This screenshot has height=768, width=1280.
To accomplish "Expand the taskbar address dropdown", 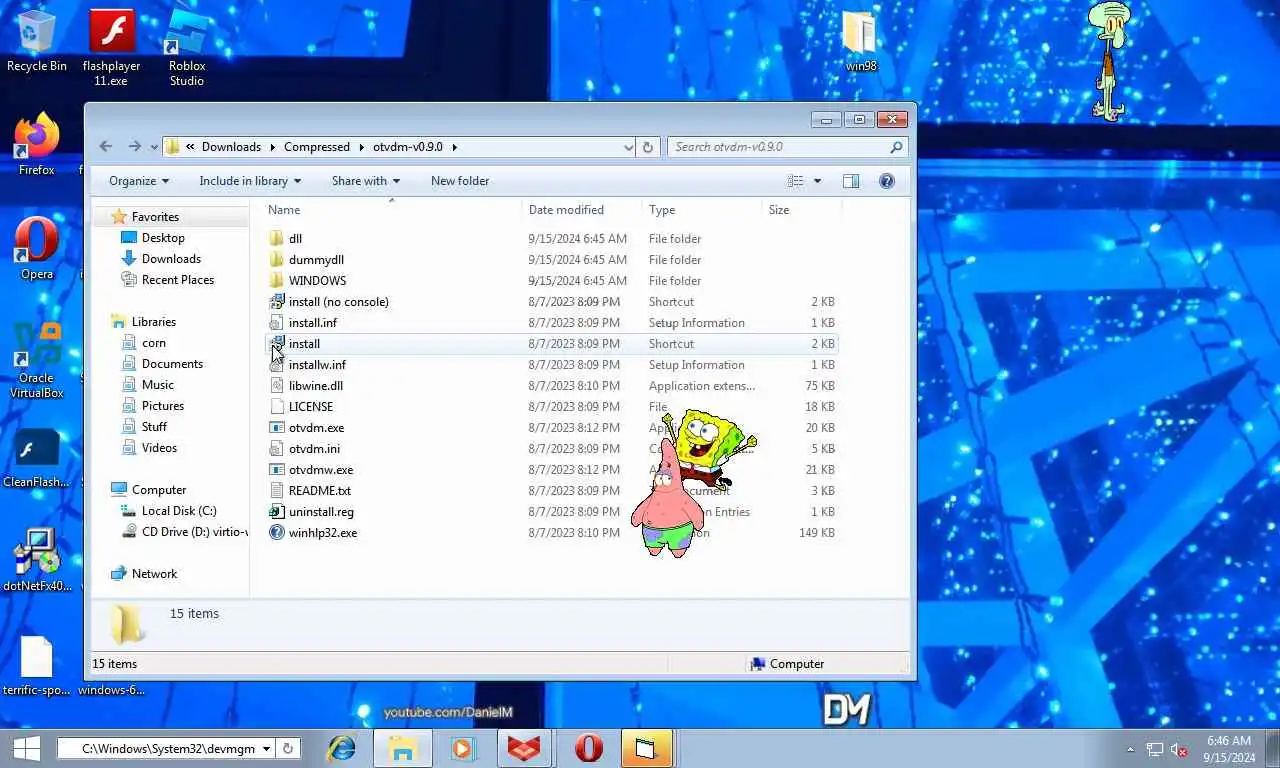I will pos(266,748).
